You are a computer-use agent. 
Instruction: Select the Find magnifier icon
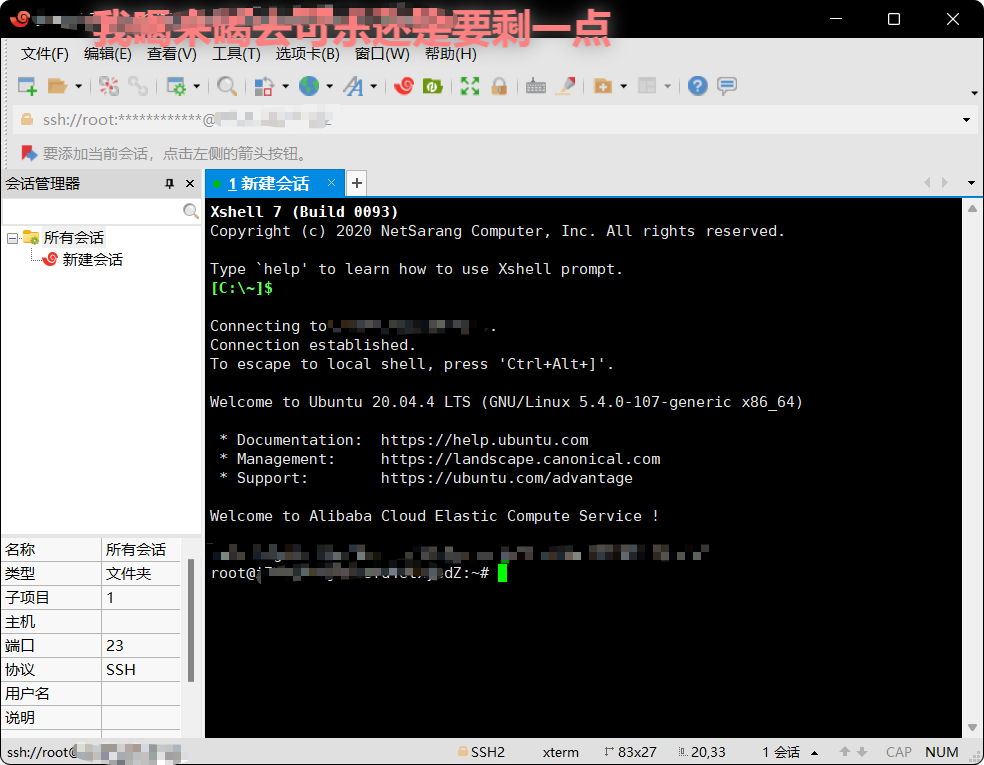pyautogui.click(x=226, y=86)
